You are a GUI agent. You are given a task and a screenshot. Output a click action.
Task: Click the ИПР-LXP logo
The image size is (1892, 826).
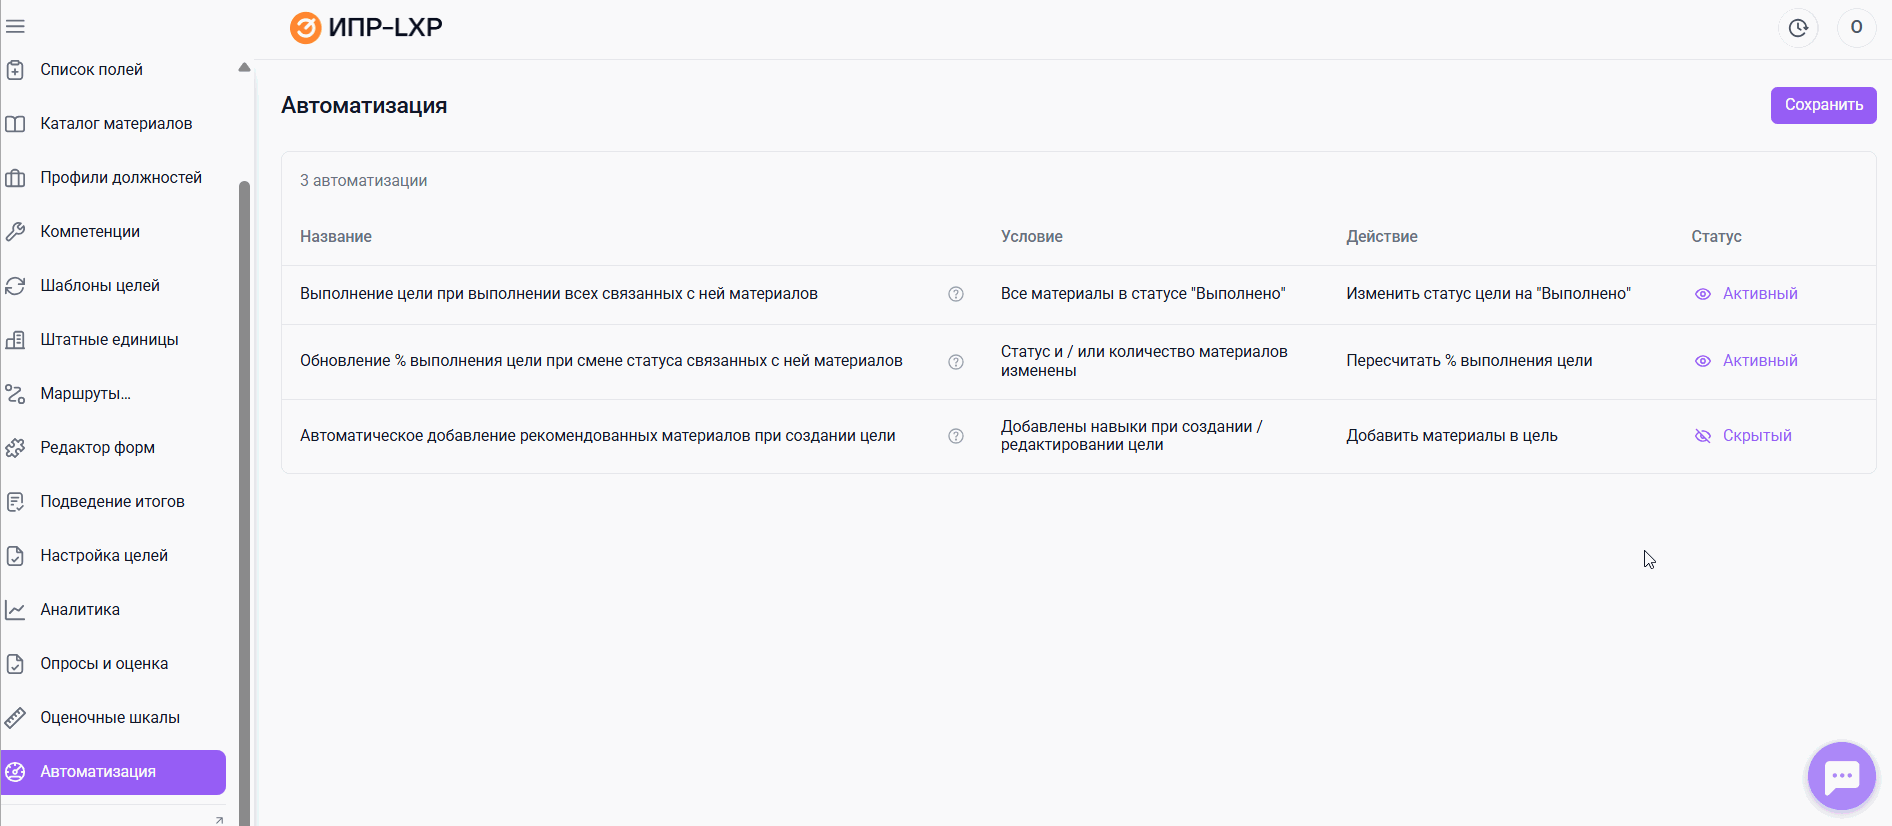[x=366, y=27]
